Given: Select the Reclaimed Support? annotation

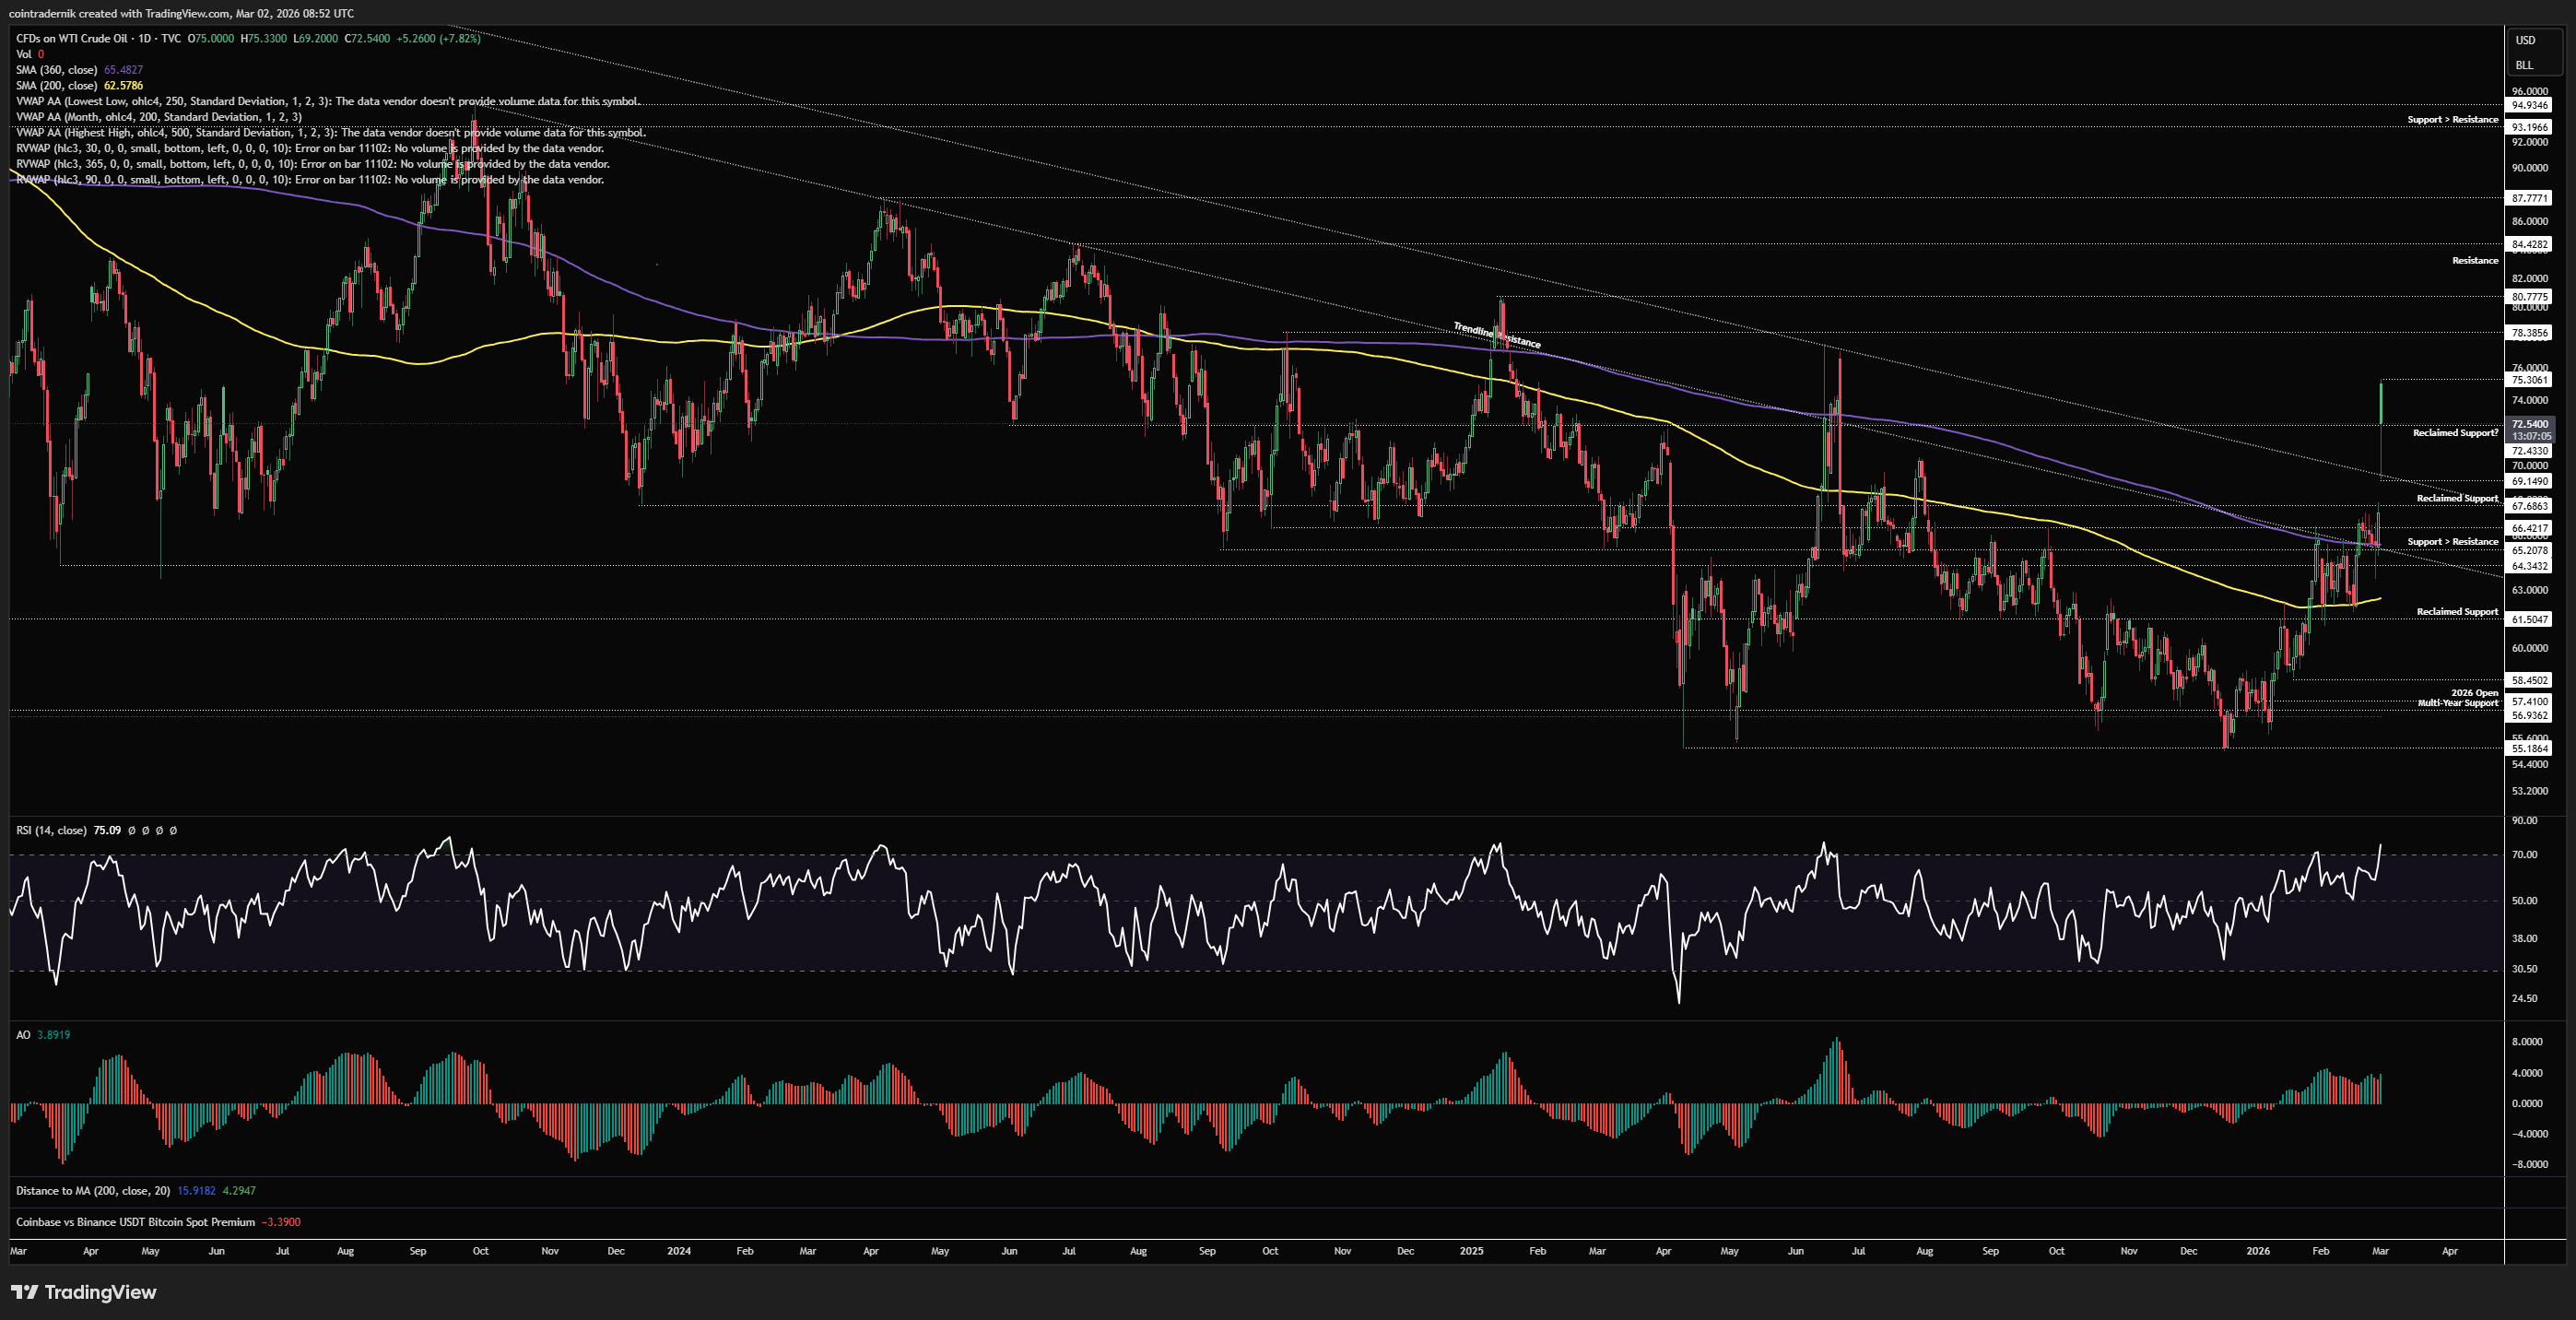Looking at the screenshot, I should [2455, 433].
